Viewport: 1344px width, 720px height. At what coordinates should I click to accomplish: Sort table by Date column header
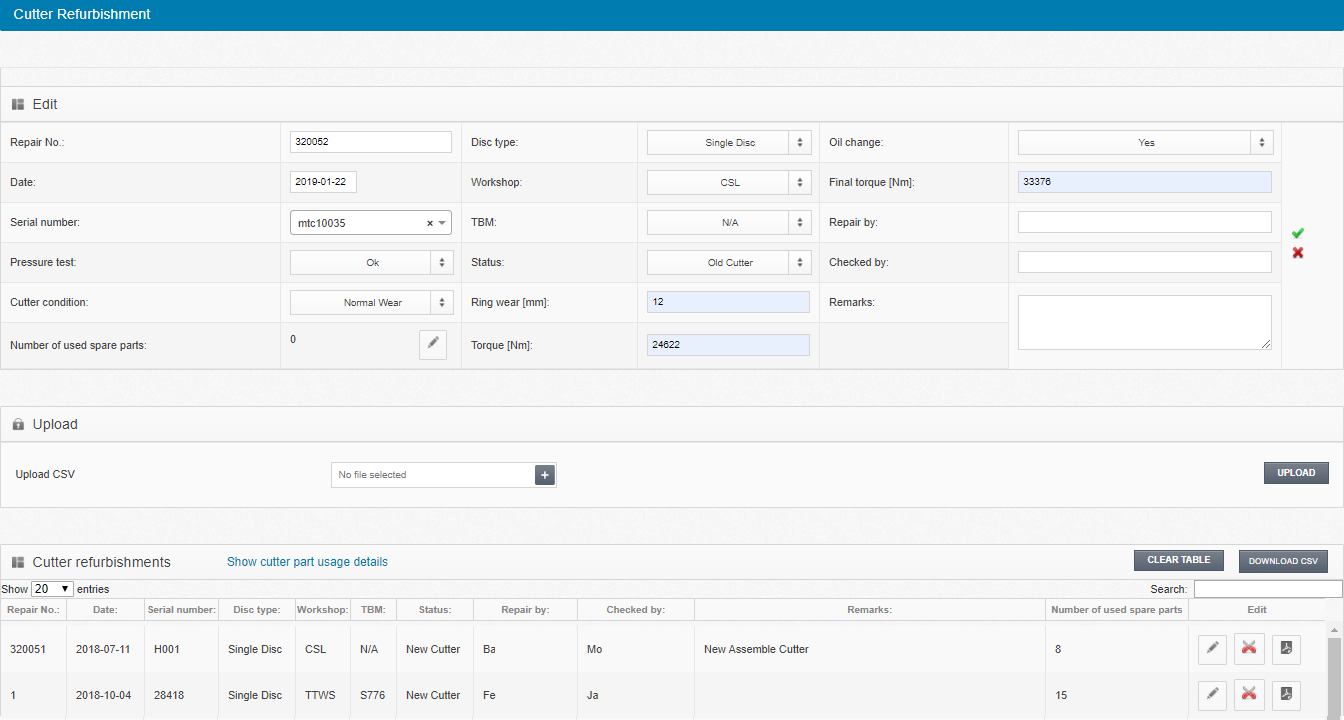104,609
